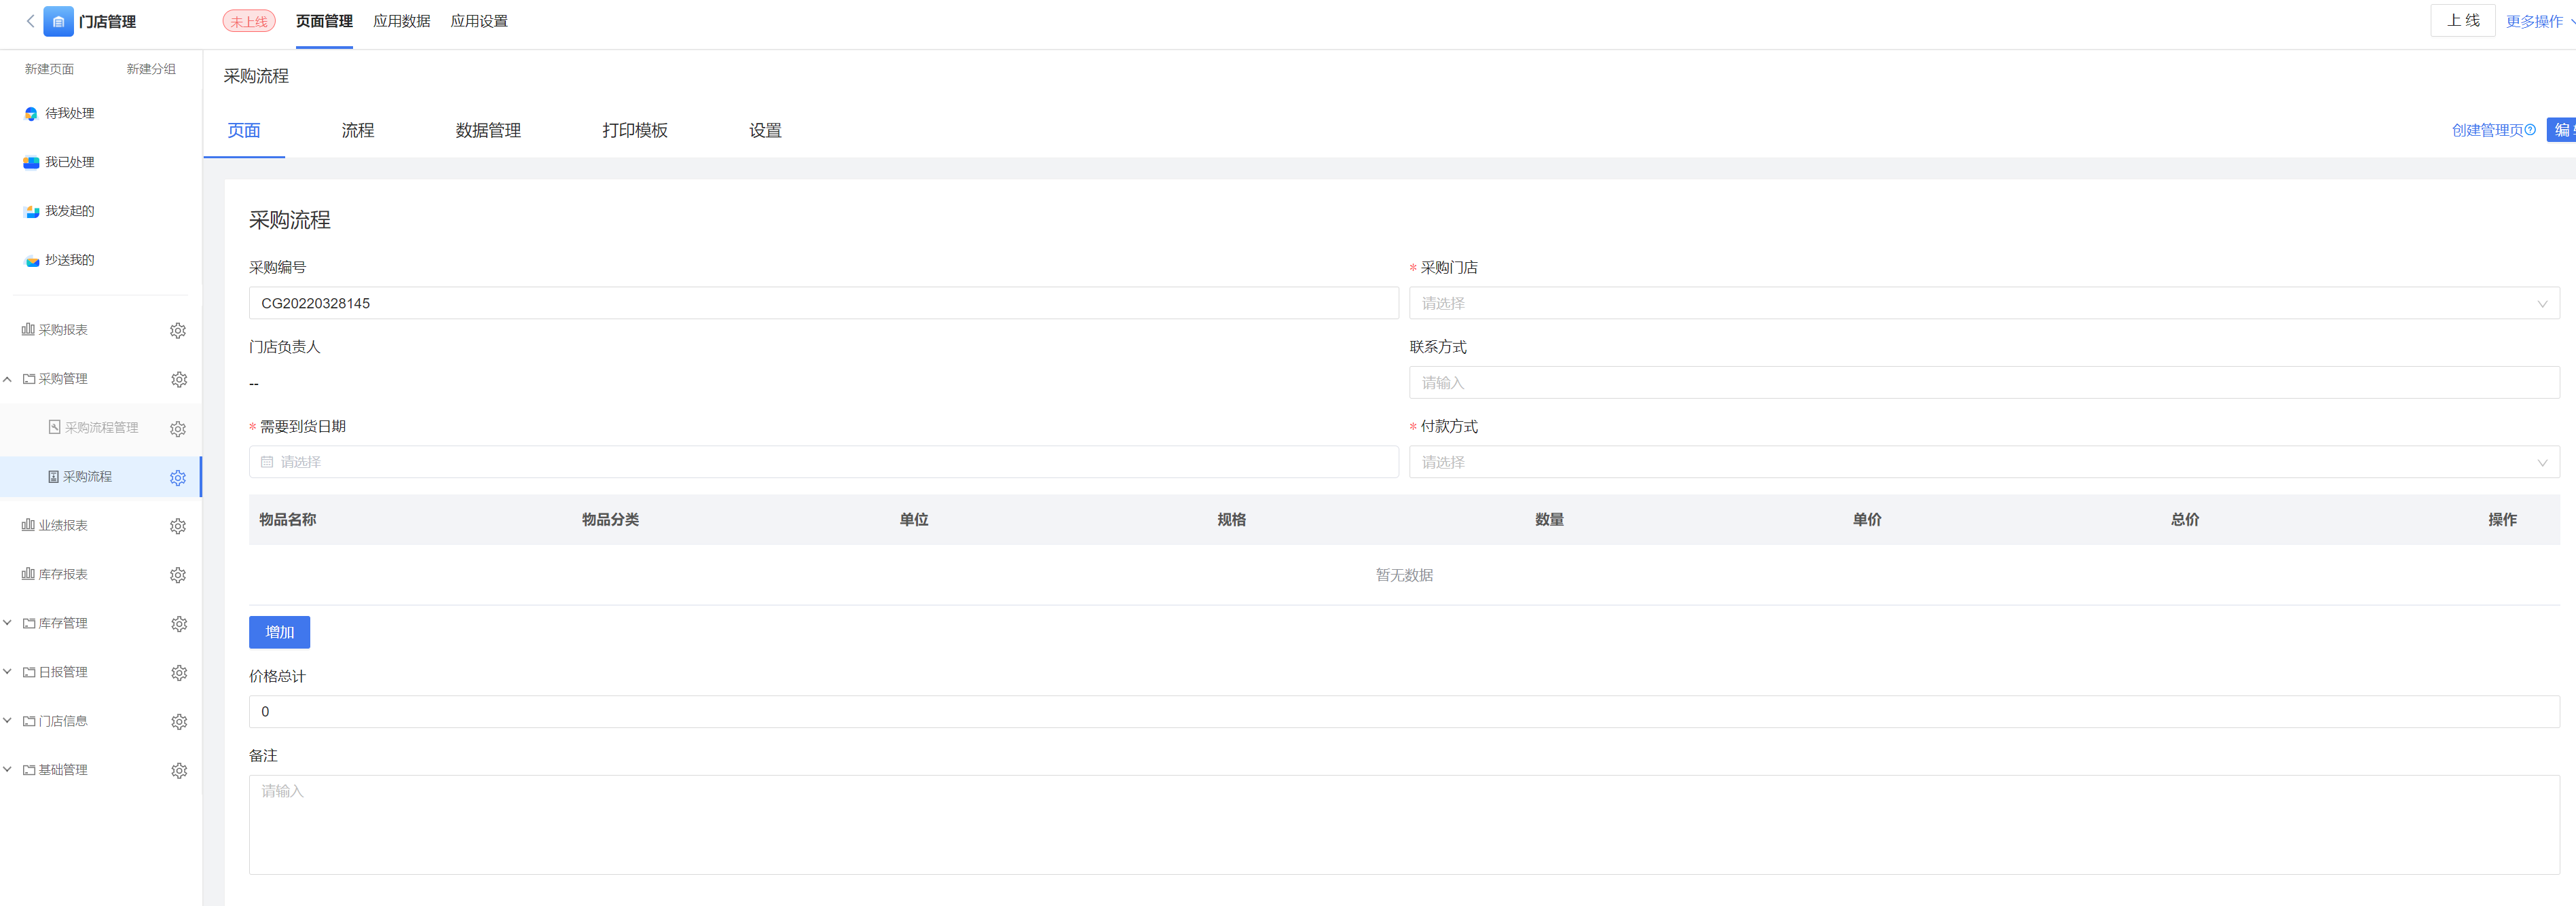Screen dimensions: 2576x906
Task: Open settings gear for 基础管理
Action: click(179, 771)
